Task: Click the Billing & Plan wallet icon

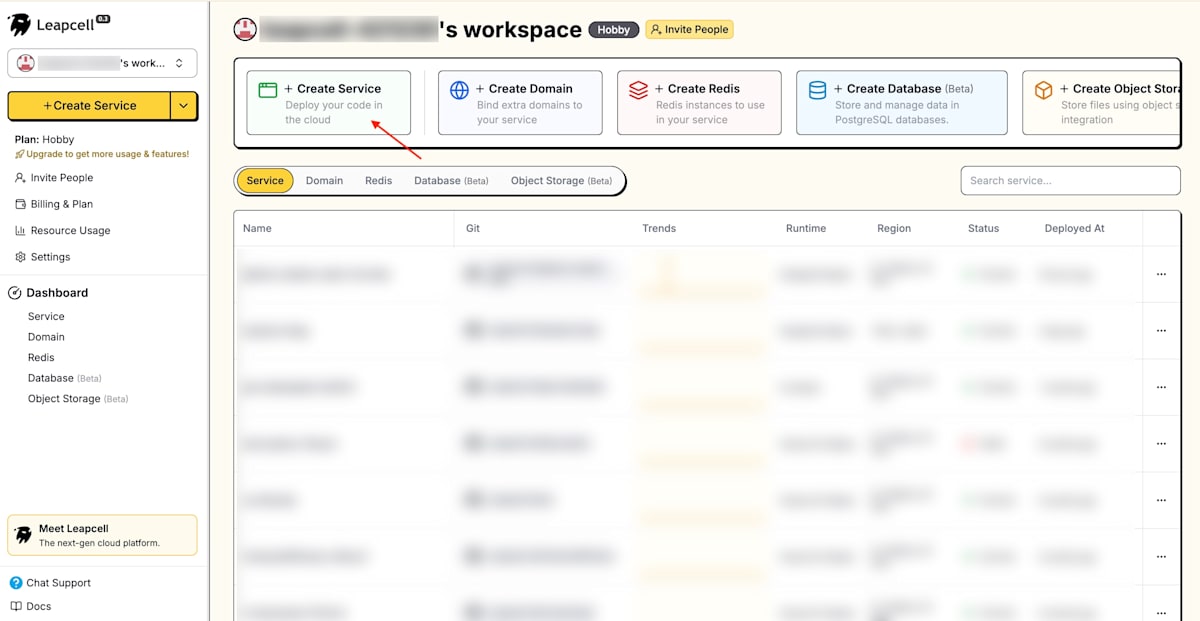Action: pos(20,204)
